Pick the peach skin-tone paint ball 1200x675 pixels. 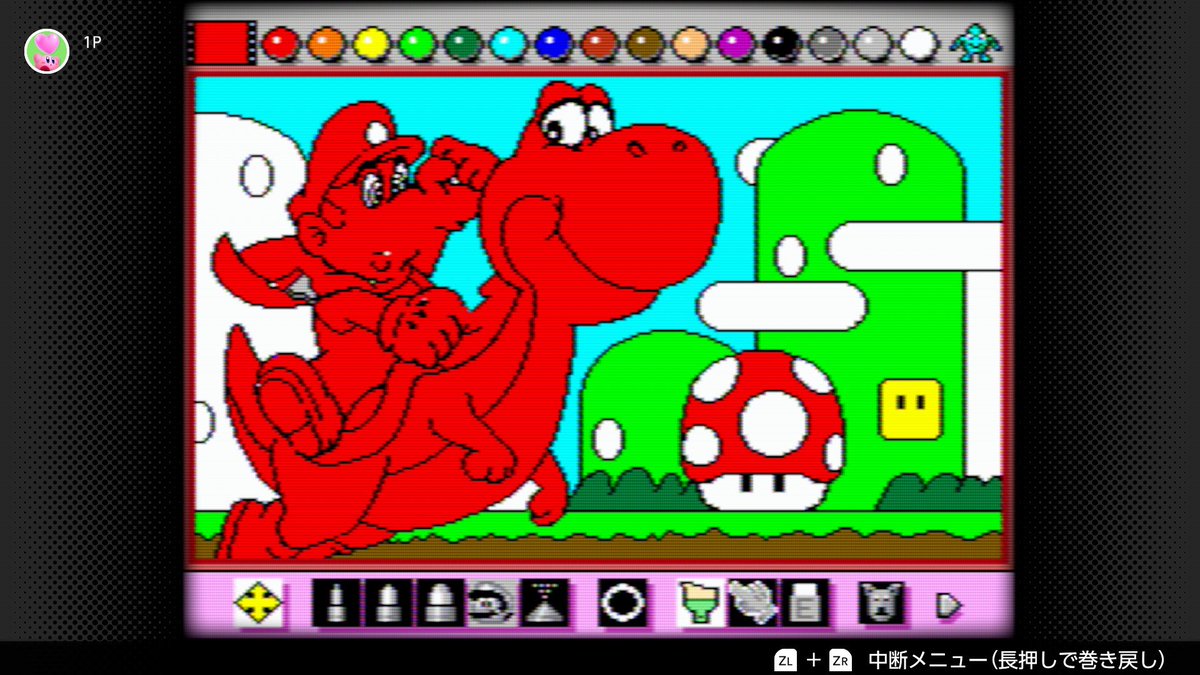tap(690, 43)
